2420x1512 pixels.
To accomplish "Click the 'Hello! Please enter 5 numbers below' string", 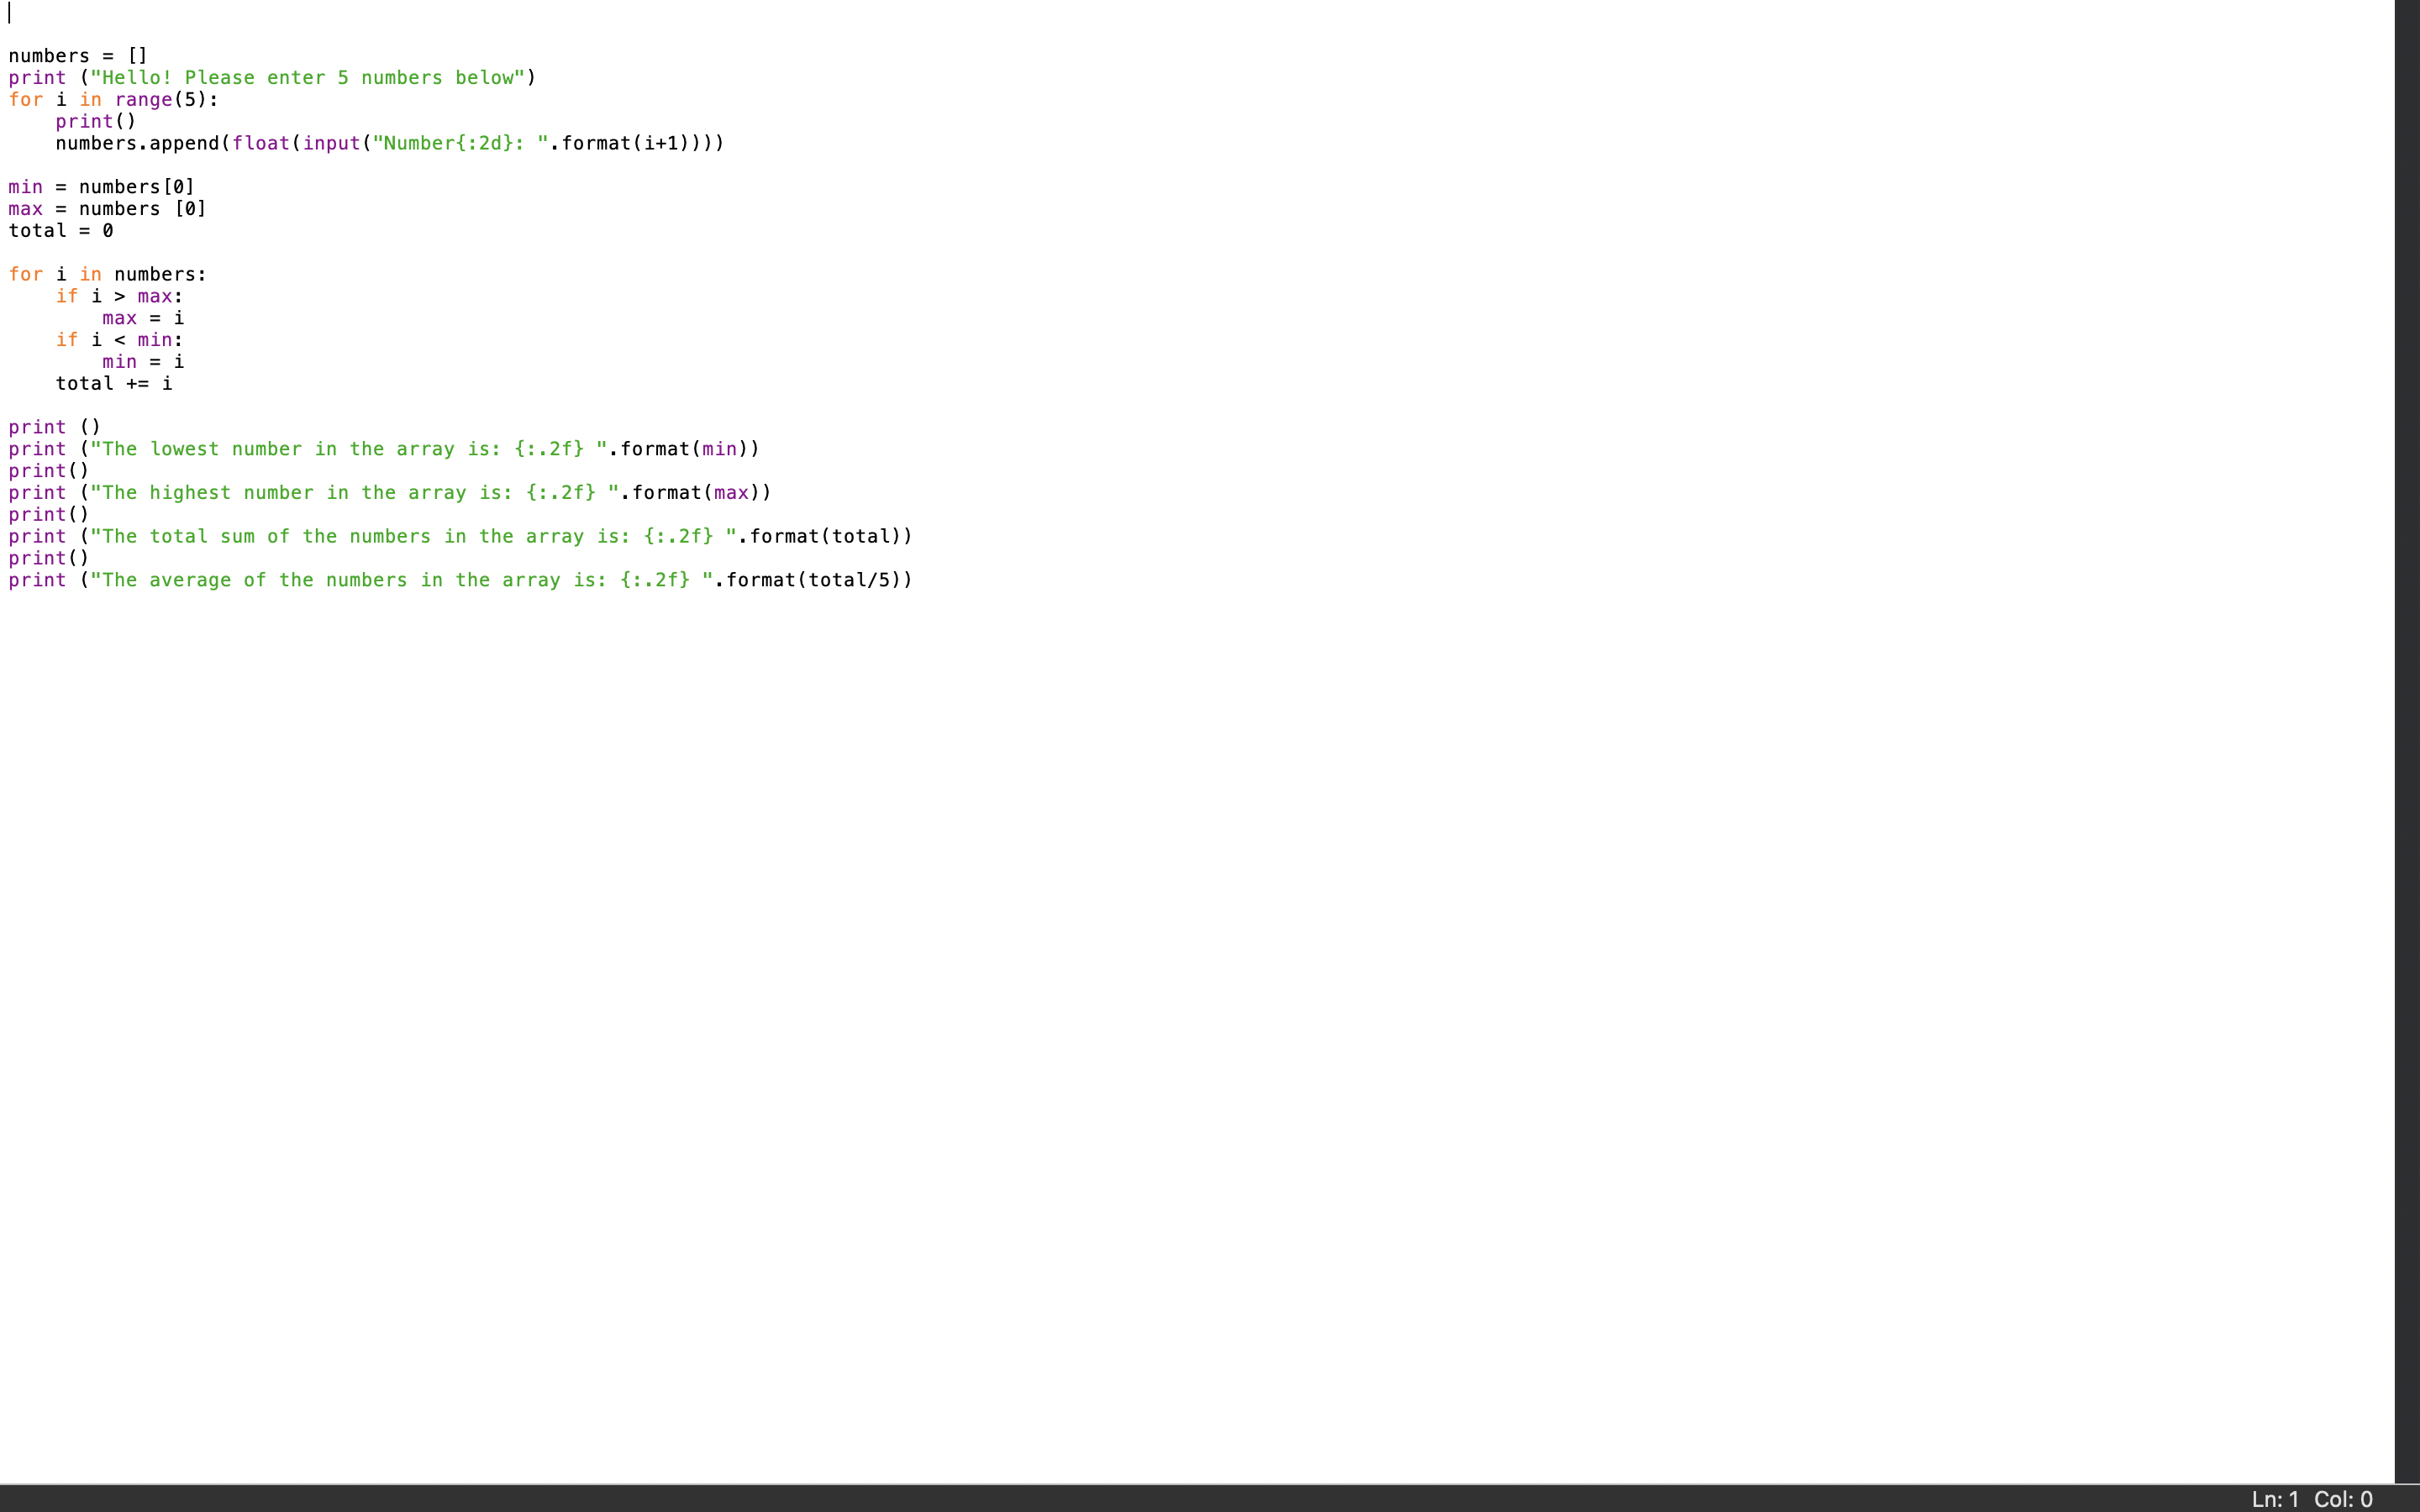I will pyautogui.click(x=306, y=78).
